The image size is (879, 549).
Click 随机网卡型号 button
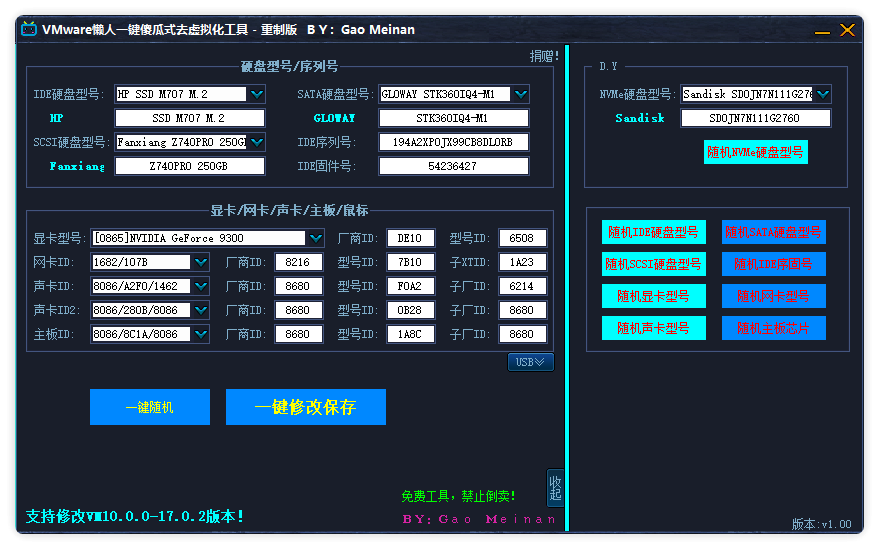[773, 296]
